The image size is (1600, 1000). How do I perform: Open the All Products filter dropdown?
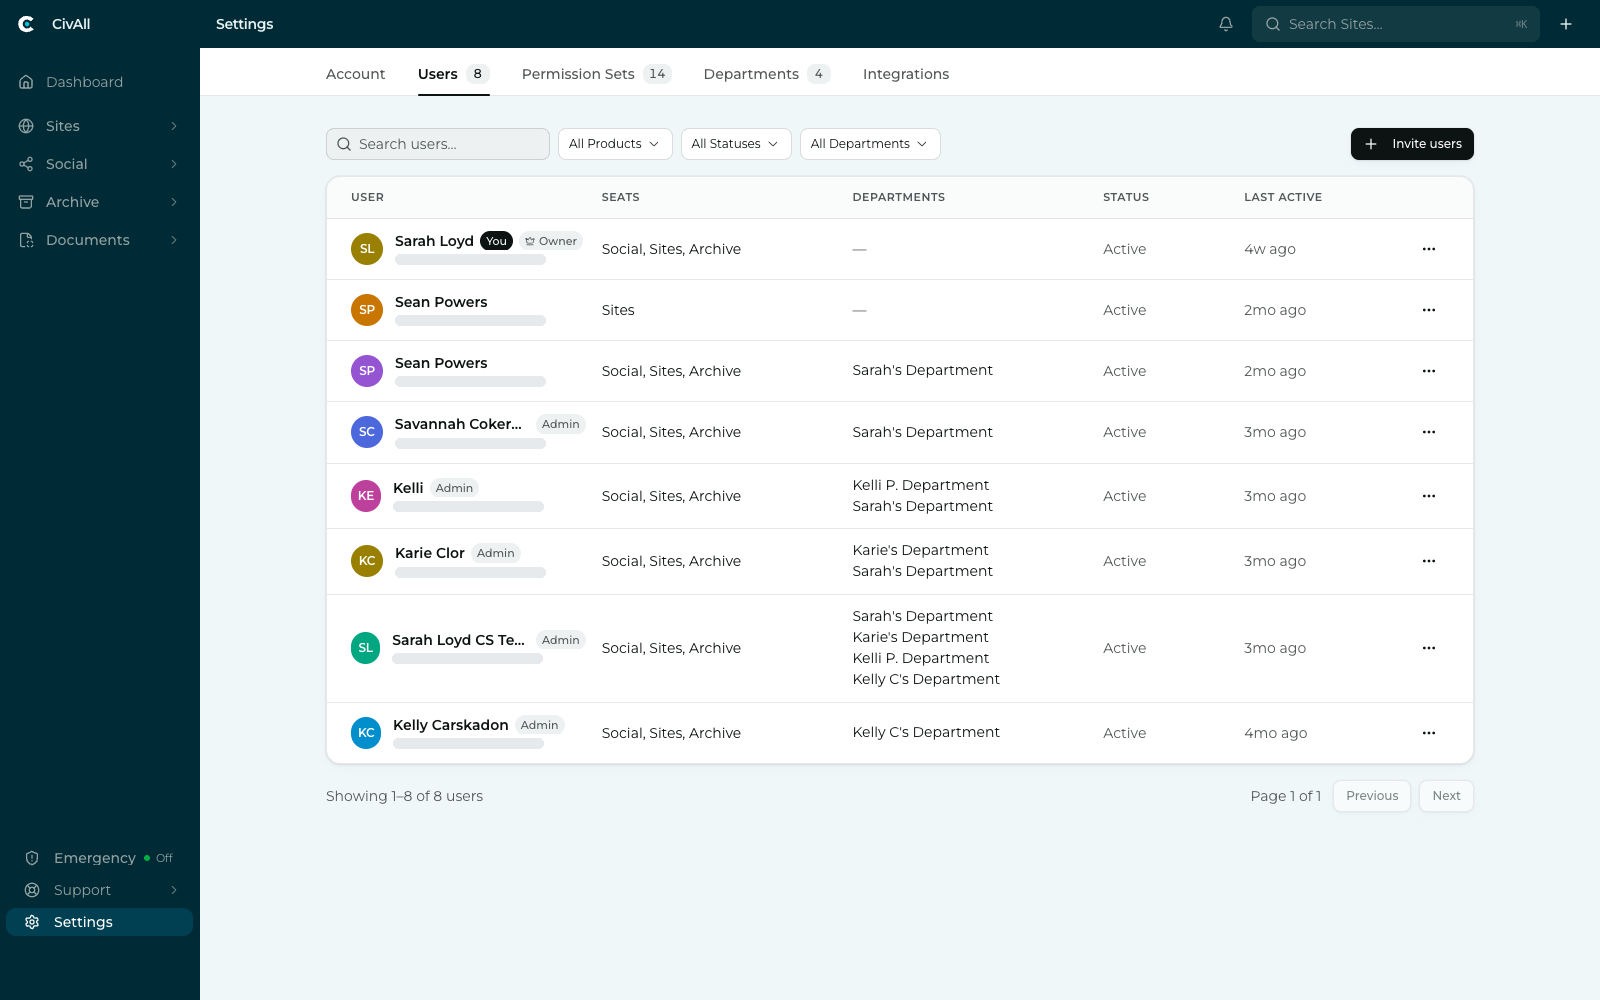pyautogui.click(x=615, y=144)
